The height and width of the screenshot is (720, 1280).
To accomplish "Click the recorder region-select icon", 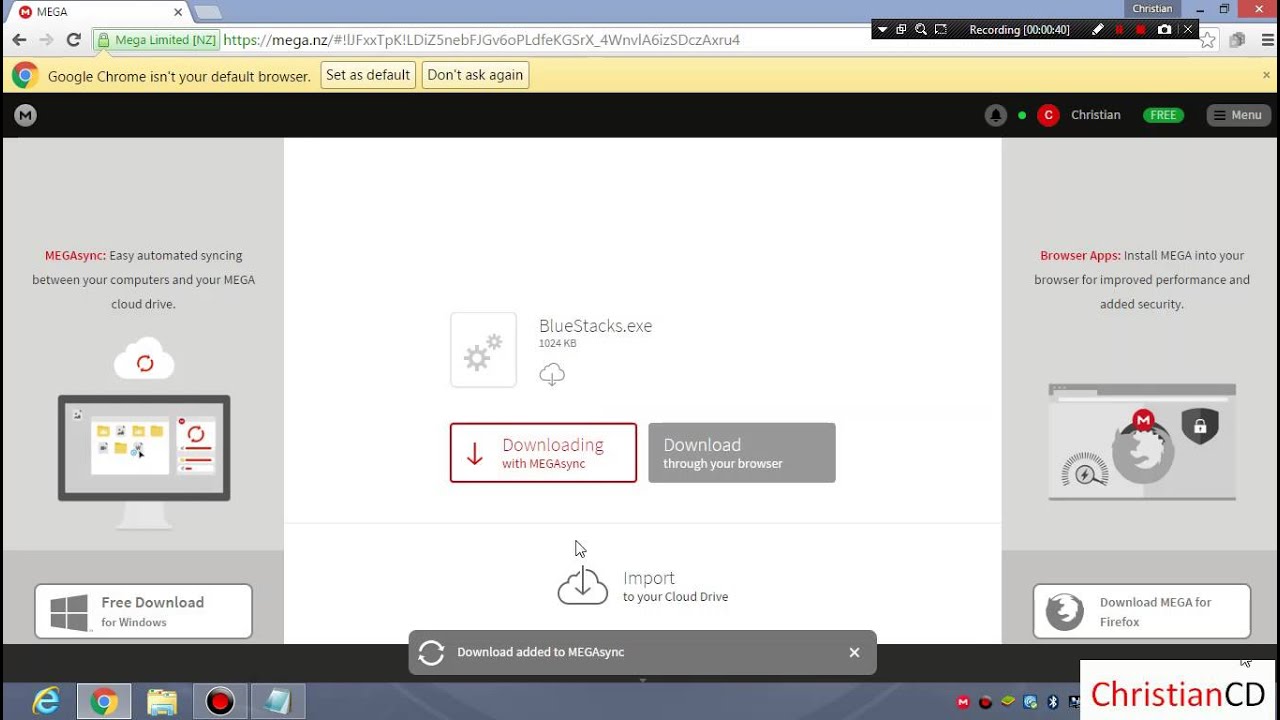I will click(x=940, y=30).
